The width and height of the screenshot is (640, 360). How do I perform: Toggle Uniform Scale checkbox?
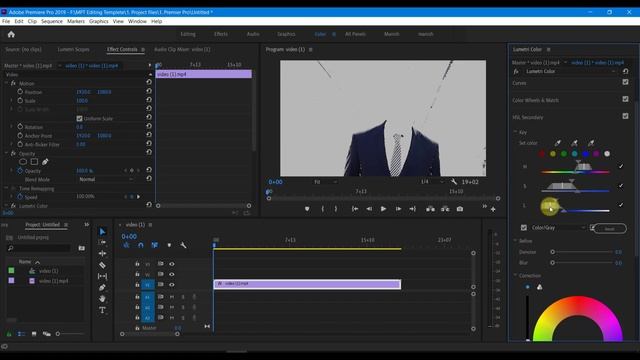pyautogui.click(x=79, y=118)
